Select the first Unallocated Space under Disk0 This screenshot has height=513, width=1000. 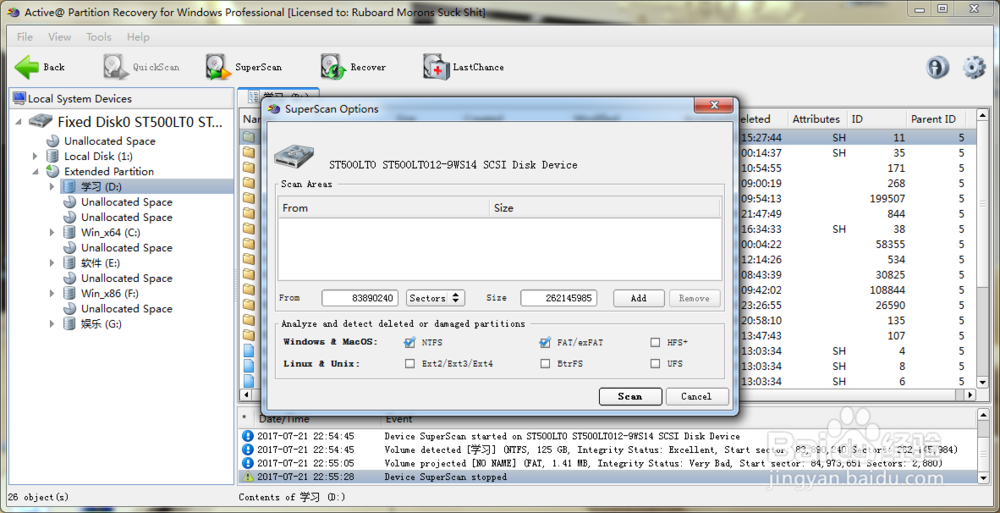(110, 141)
